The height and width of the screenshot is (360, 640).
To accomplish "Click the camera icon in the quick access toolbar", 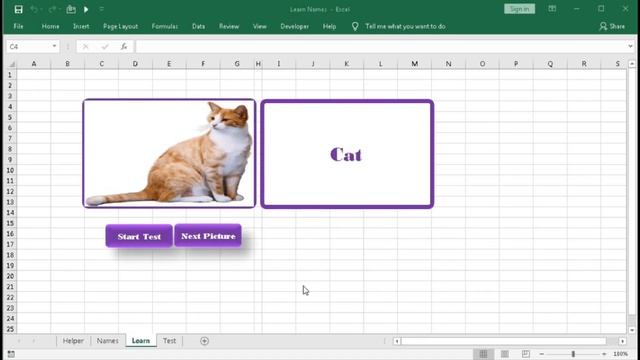I will pos(71,9).
